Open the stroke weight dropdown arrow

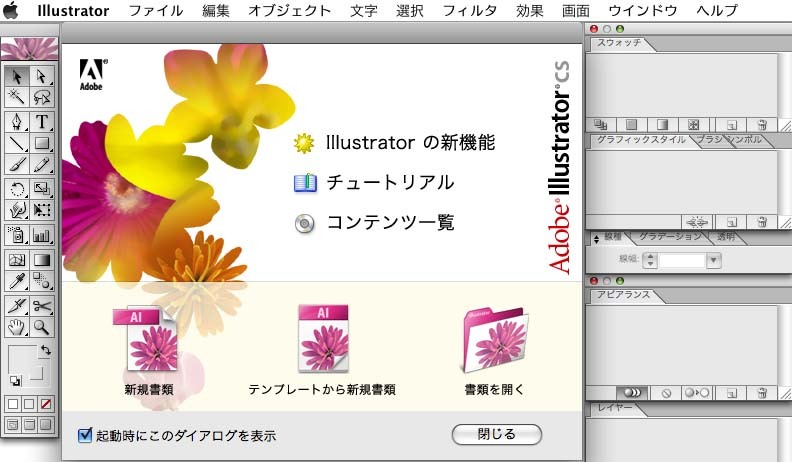(713, 261)
